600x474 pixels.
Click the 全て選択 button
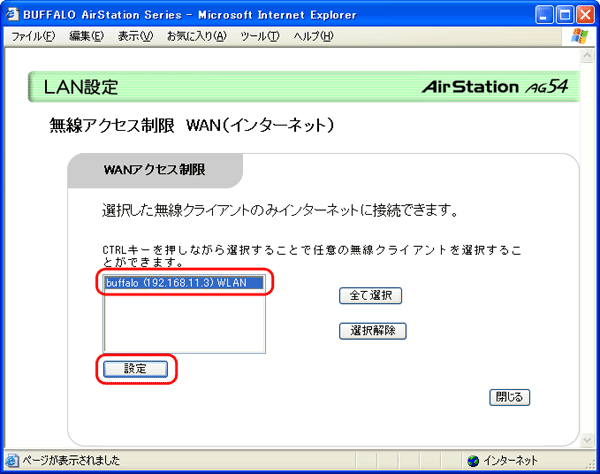pyautogui.click(x=370, y=295)
